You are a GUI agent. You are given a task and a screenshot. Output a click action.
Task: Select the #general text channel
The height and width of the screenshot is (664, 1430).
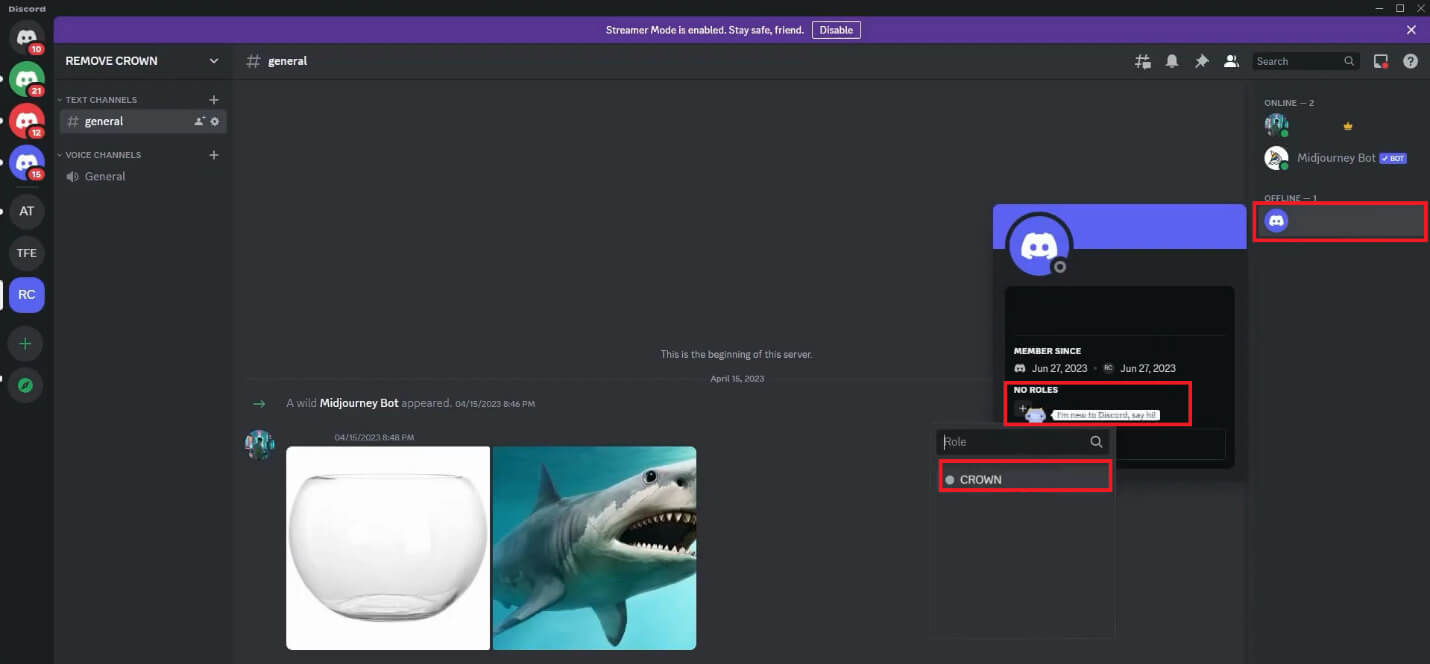click(x=144, y=121)
